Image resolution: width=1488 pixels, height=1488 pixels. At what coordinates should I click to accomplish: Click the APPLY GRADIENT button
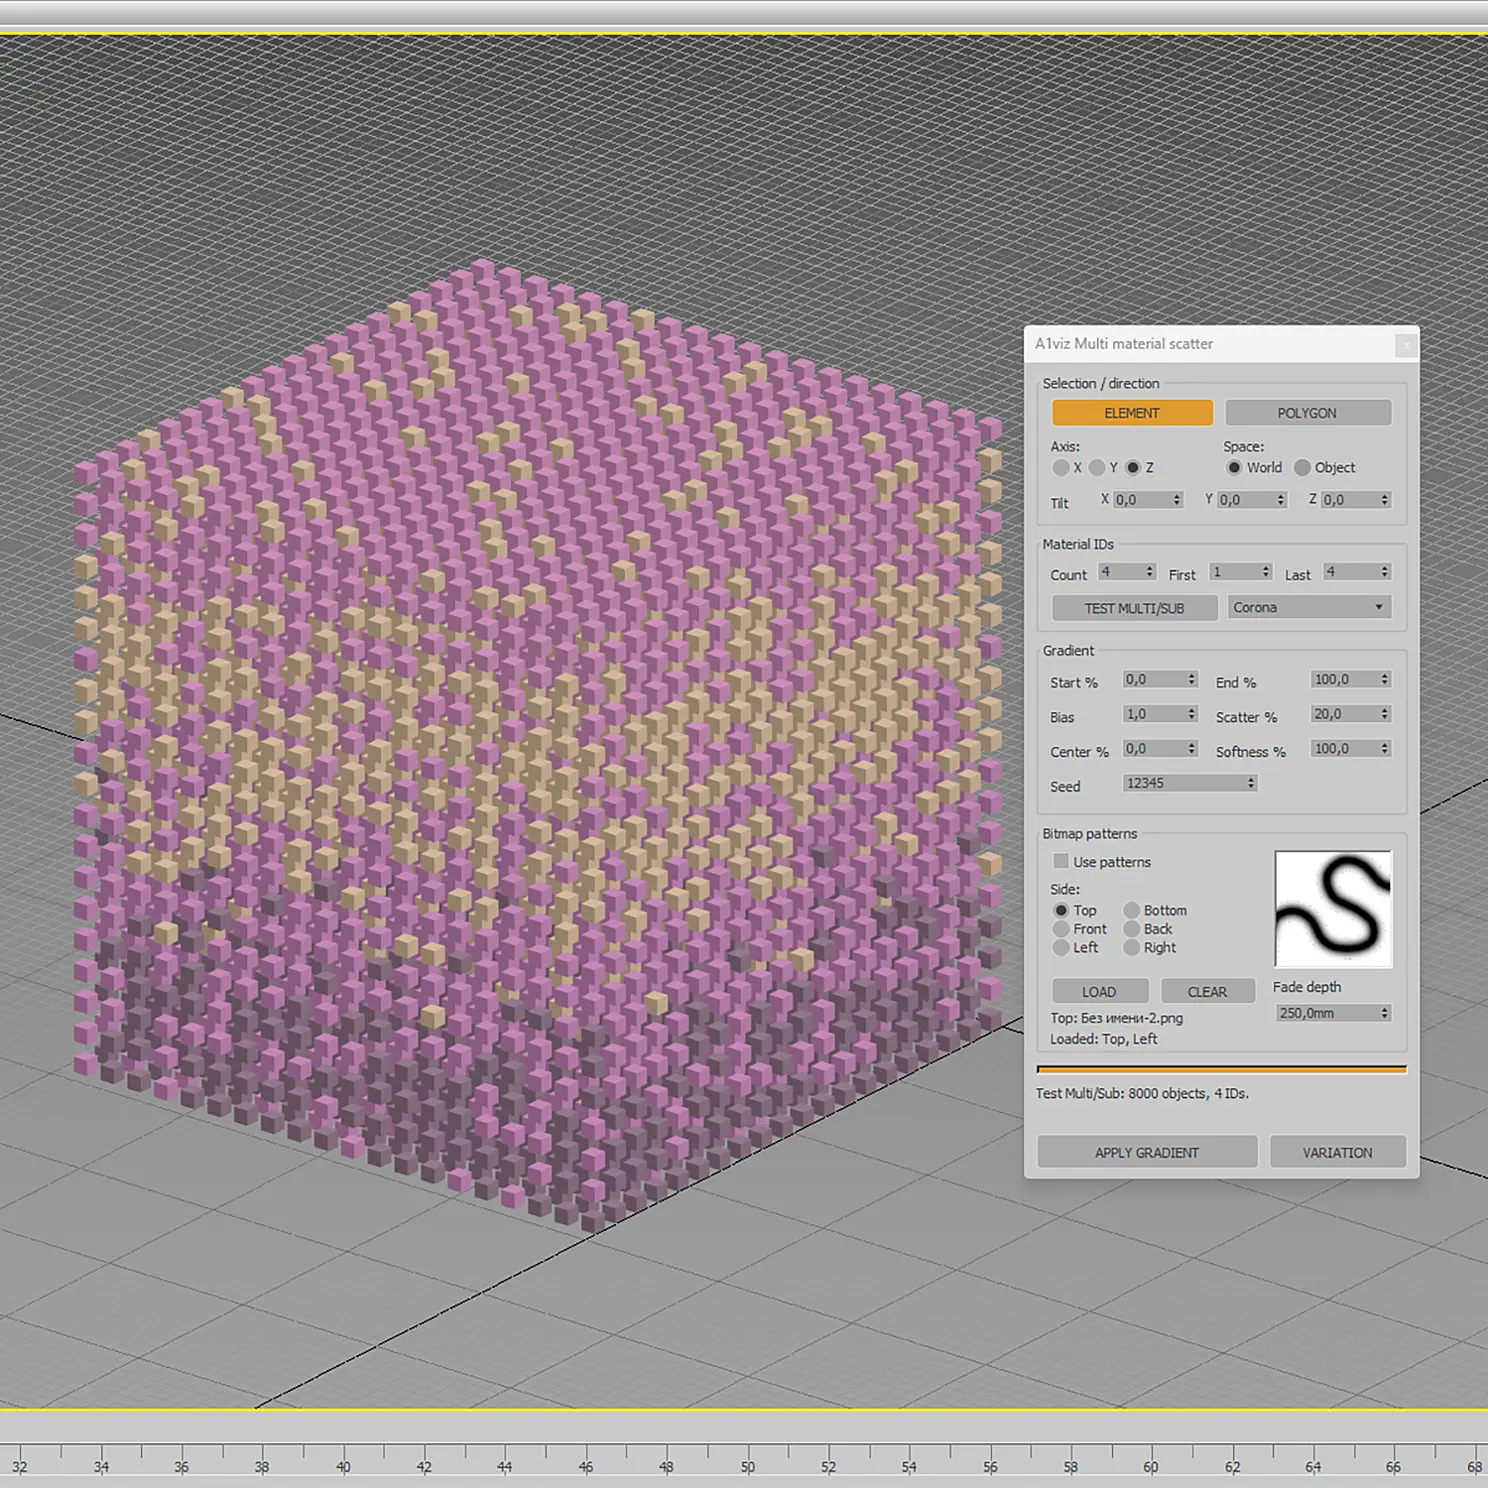click(1147, 1152)
